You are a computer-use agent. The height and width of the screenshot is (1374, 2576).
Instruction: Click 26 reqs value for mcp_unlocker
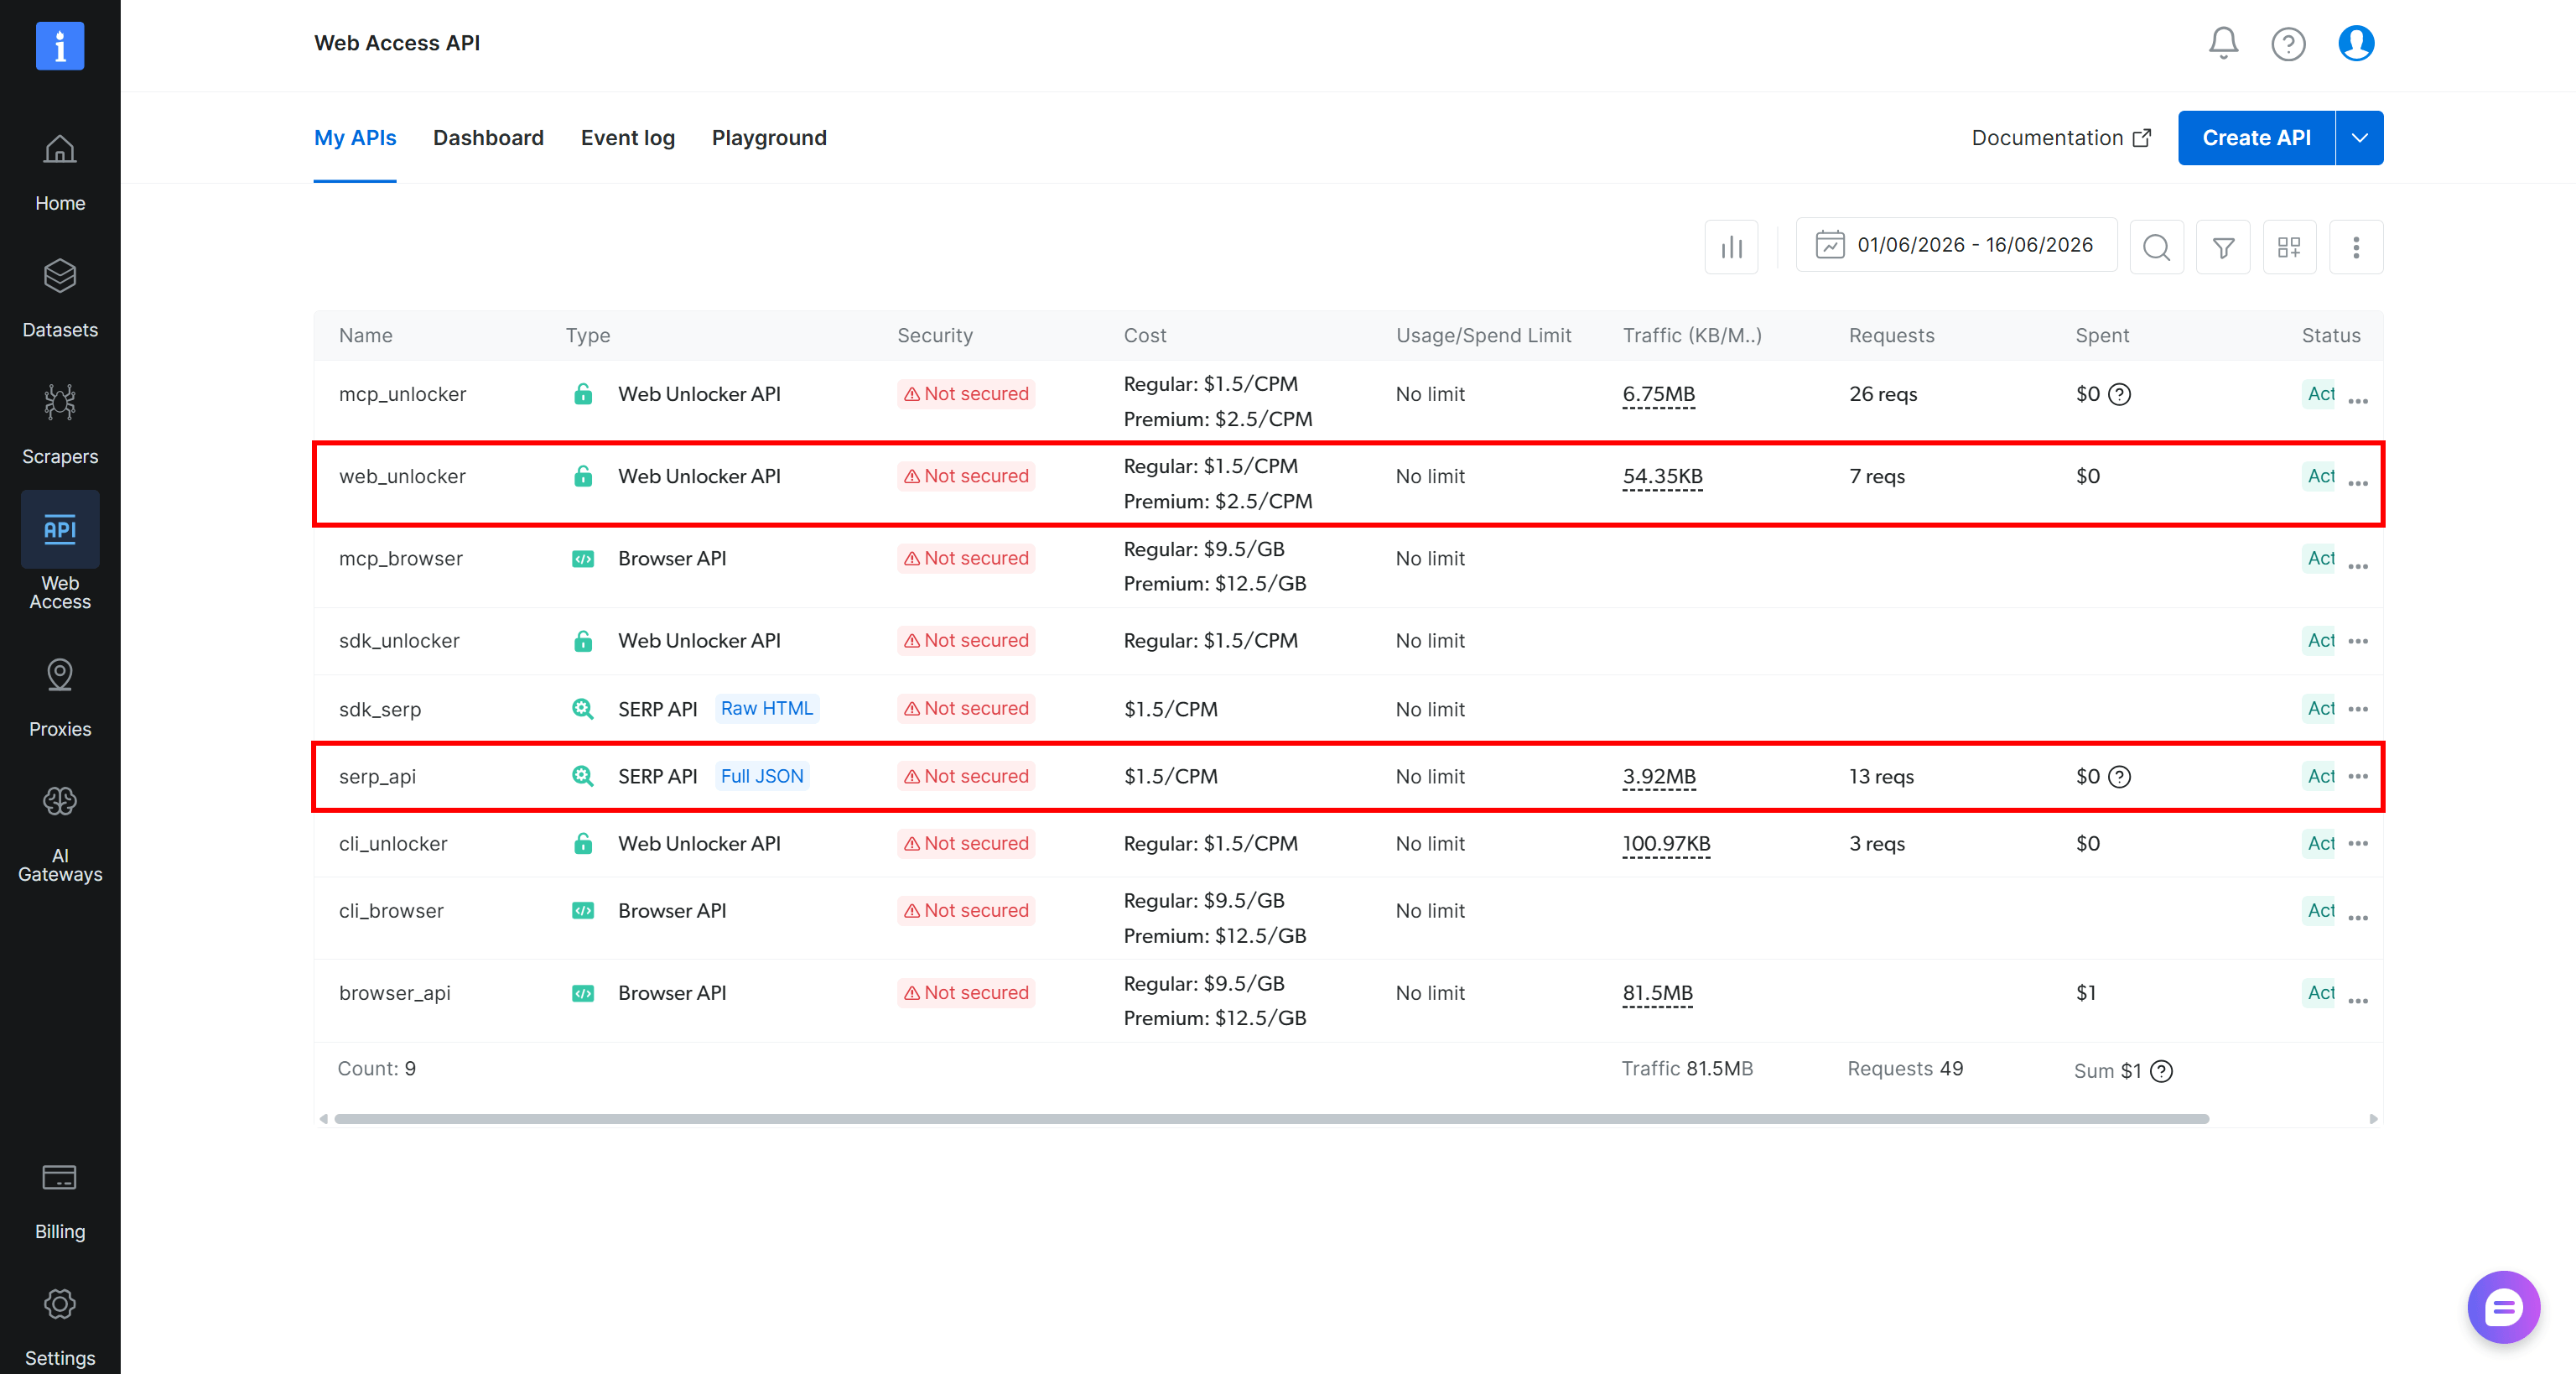1882,394
